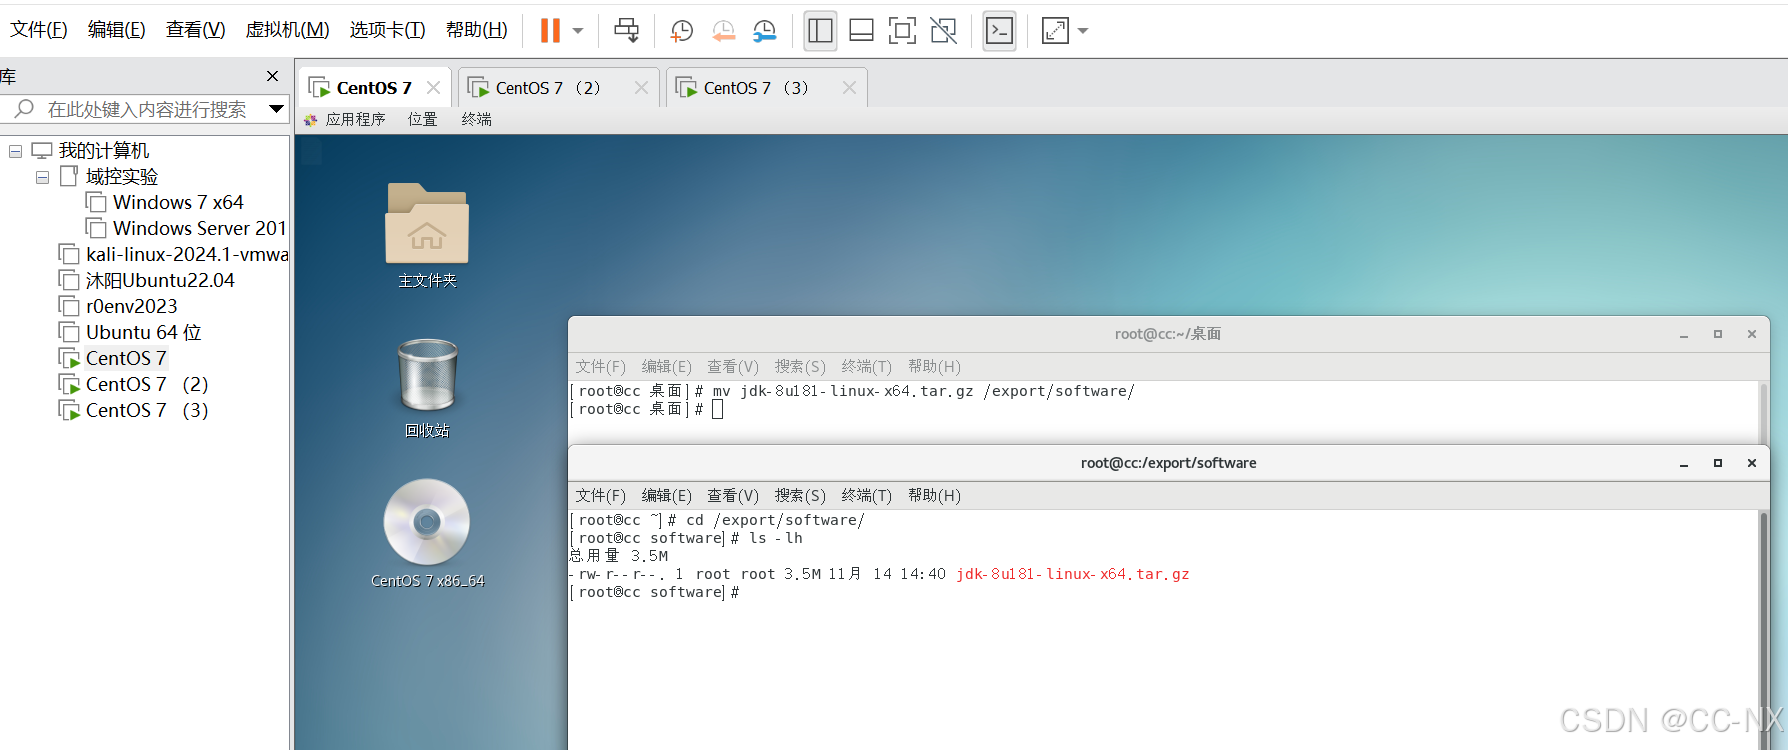Screen dimensions: 1788x750
Task: Open 帮助(H) in the 桌面 terminal window
Action: click(934, 367)
